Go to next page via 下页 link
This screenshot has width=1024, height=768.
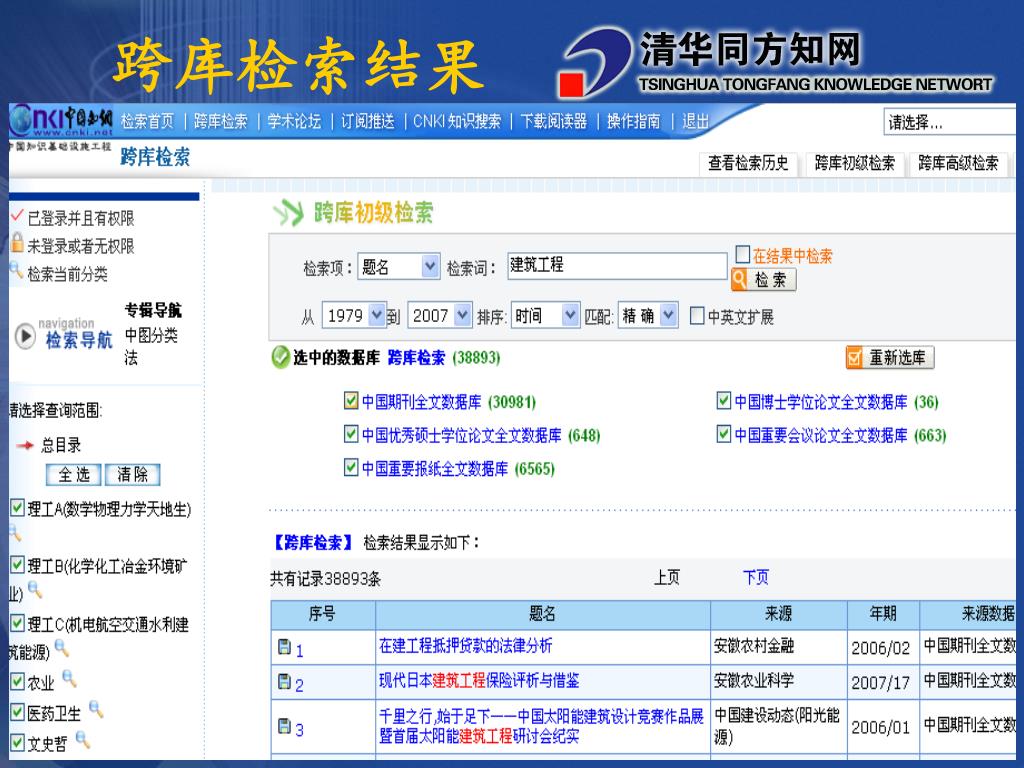pyautogui.click(x=756, y=577)
